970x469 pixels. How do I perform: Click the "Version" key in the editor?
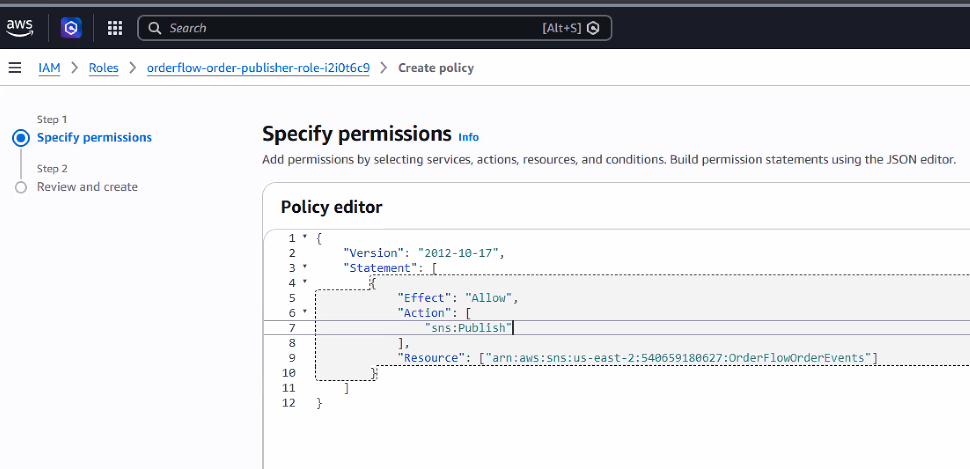pyautogui.click(x=374, y=253)
